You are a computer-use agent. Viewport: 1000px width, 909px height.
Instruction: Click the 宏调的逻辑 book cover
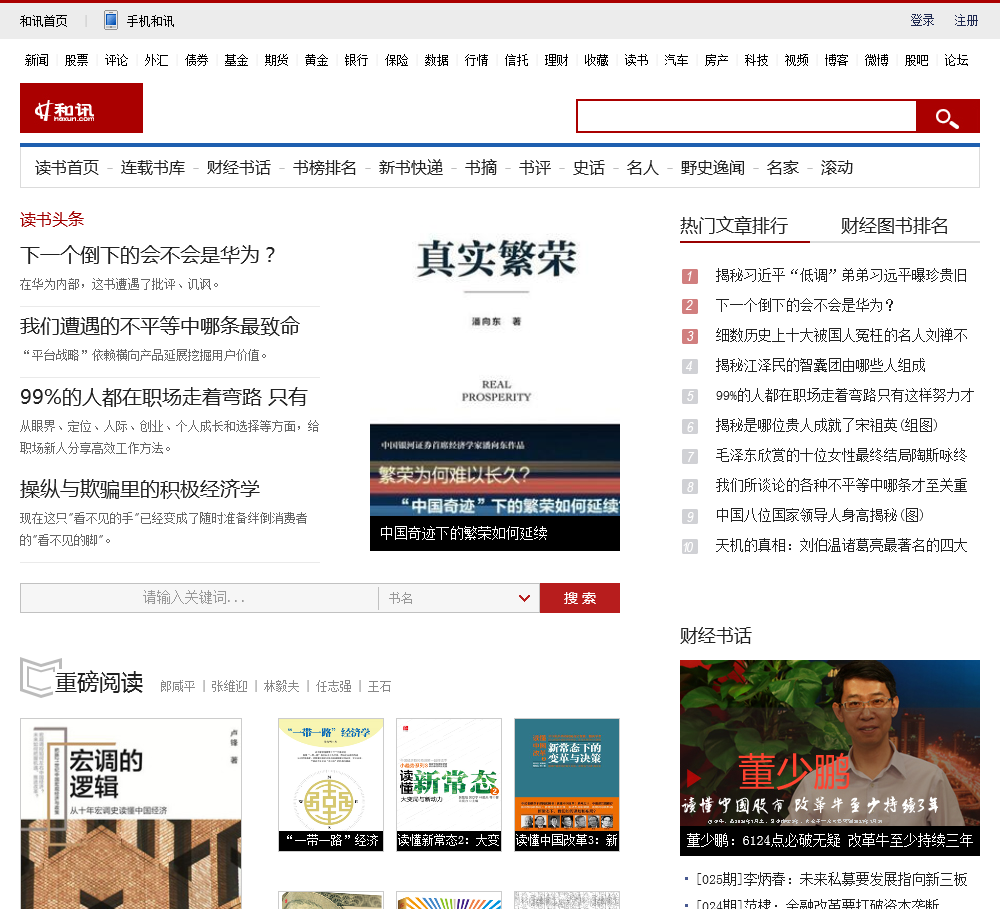[x=131, y=814]
